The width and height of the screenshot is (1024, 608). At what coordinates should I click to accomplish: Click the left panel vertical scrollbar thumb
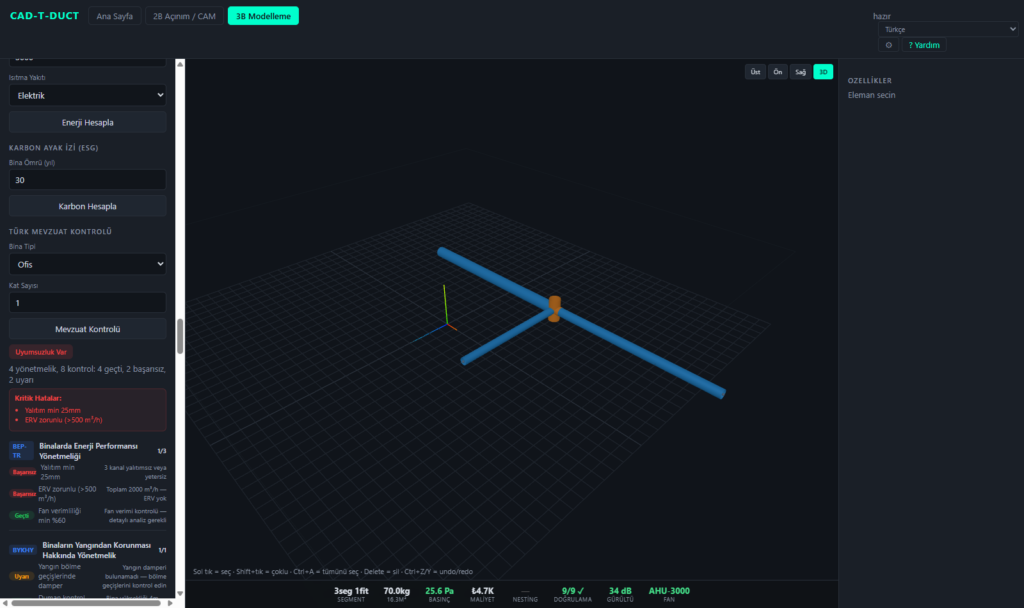180,336
